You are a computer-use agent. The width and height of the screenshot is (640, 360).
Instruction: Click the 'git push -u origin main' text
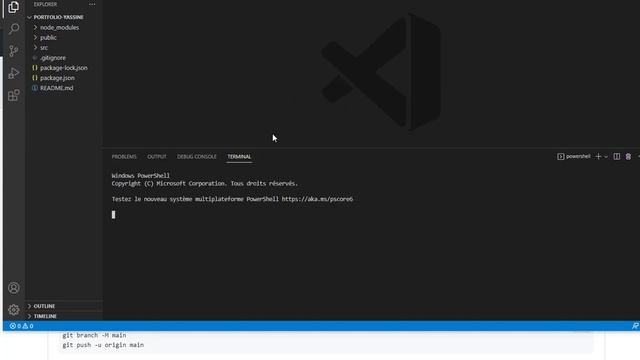point(103,345)
